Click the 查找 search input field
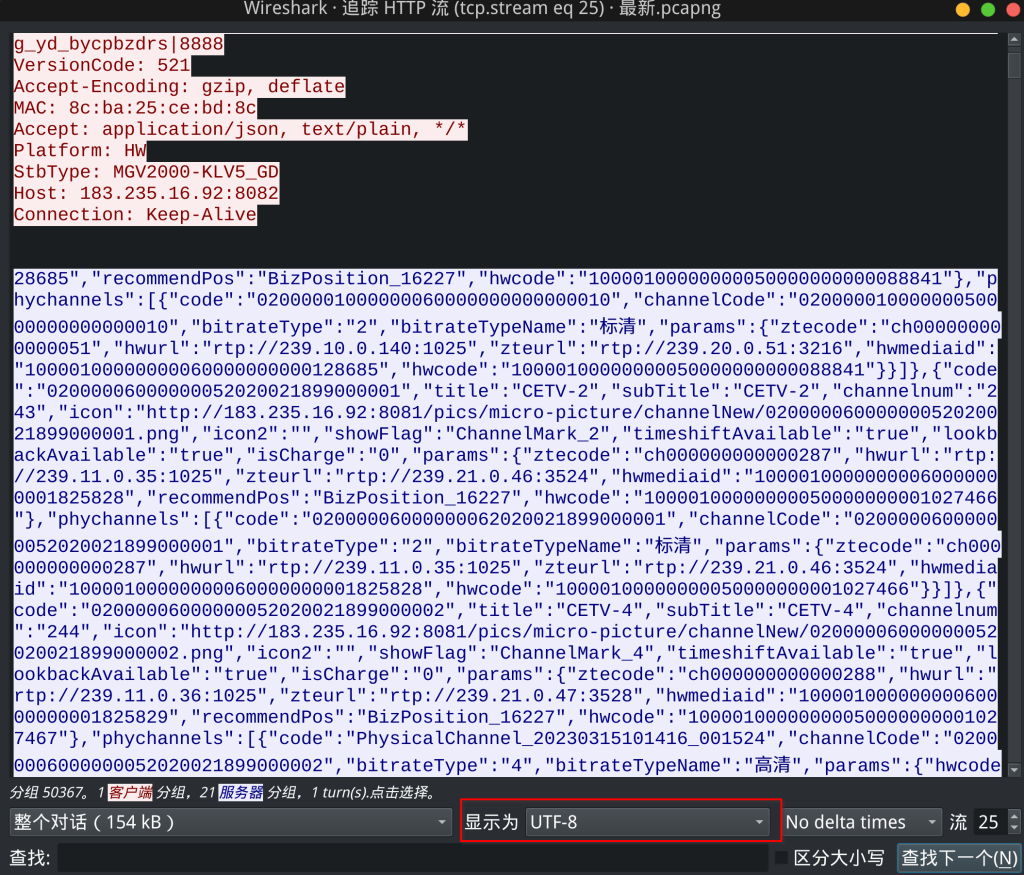The image size is (1024, 875). point(413,857)
